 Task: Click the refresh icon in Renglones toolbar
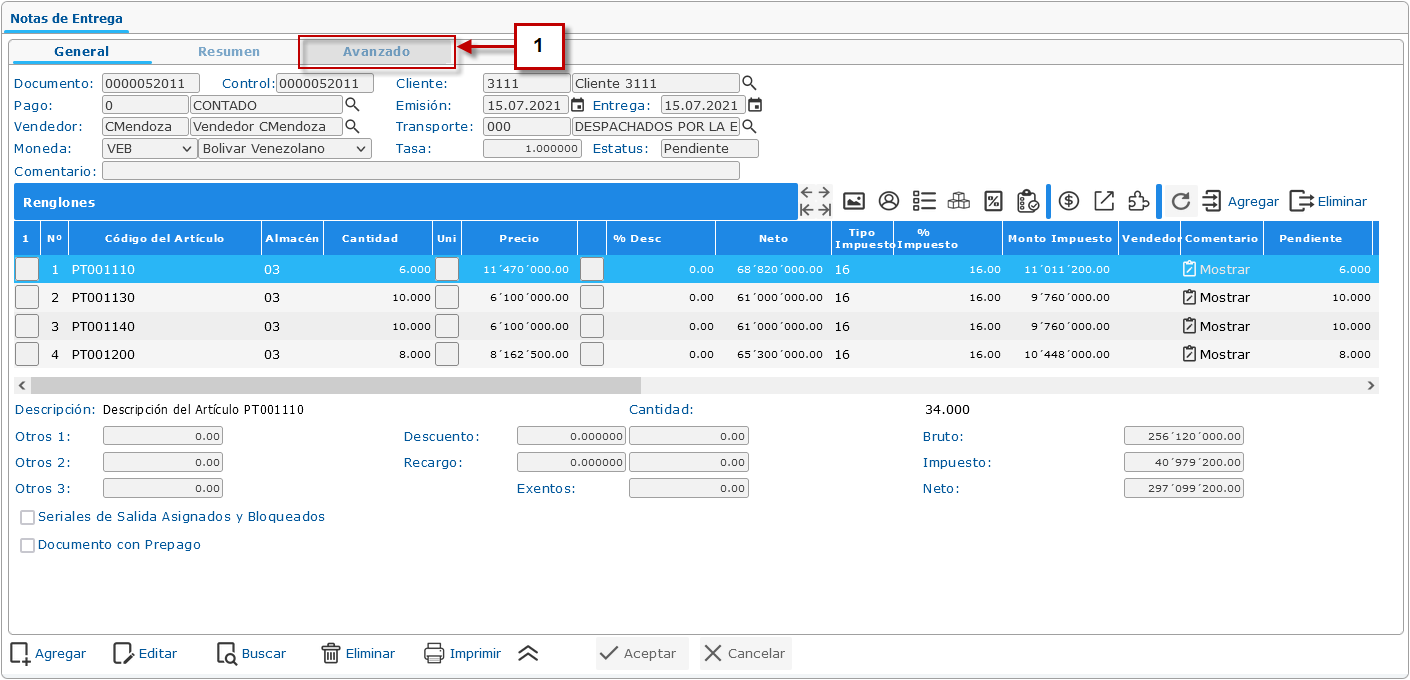tap(1180, 201)
